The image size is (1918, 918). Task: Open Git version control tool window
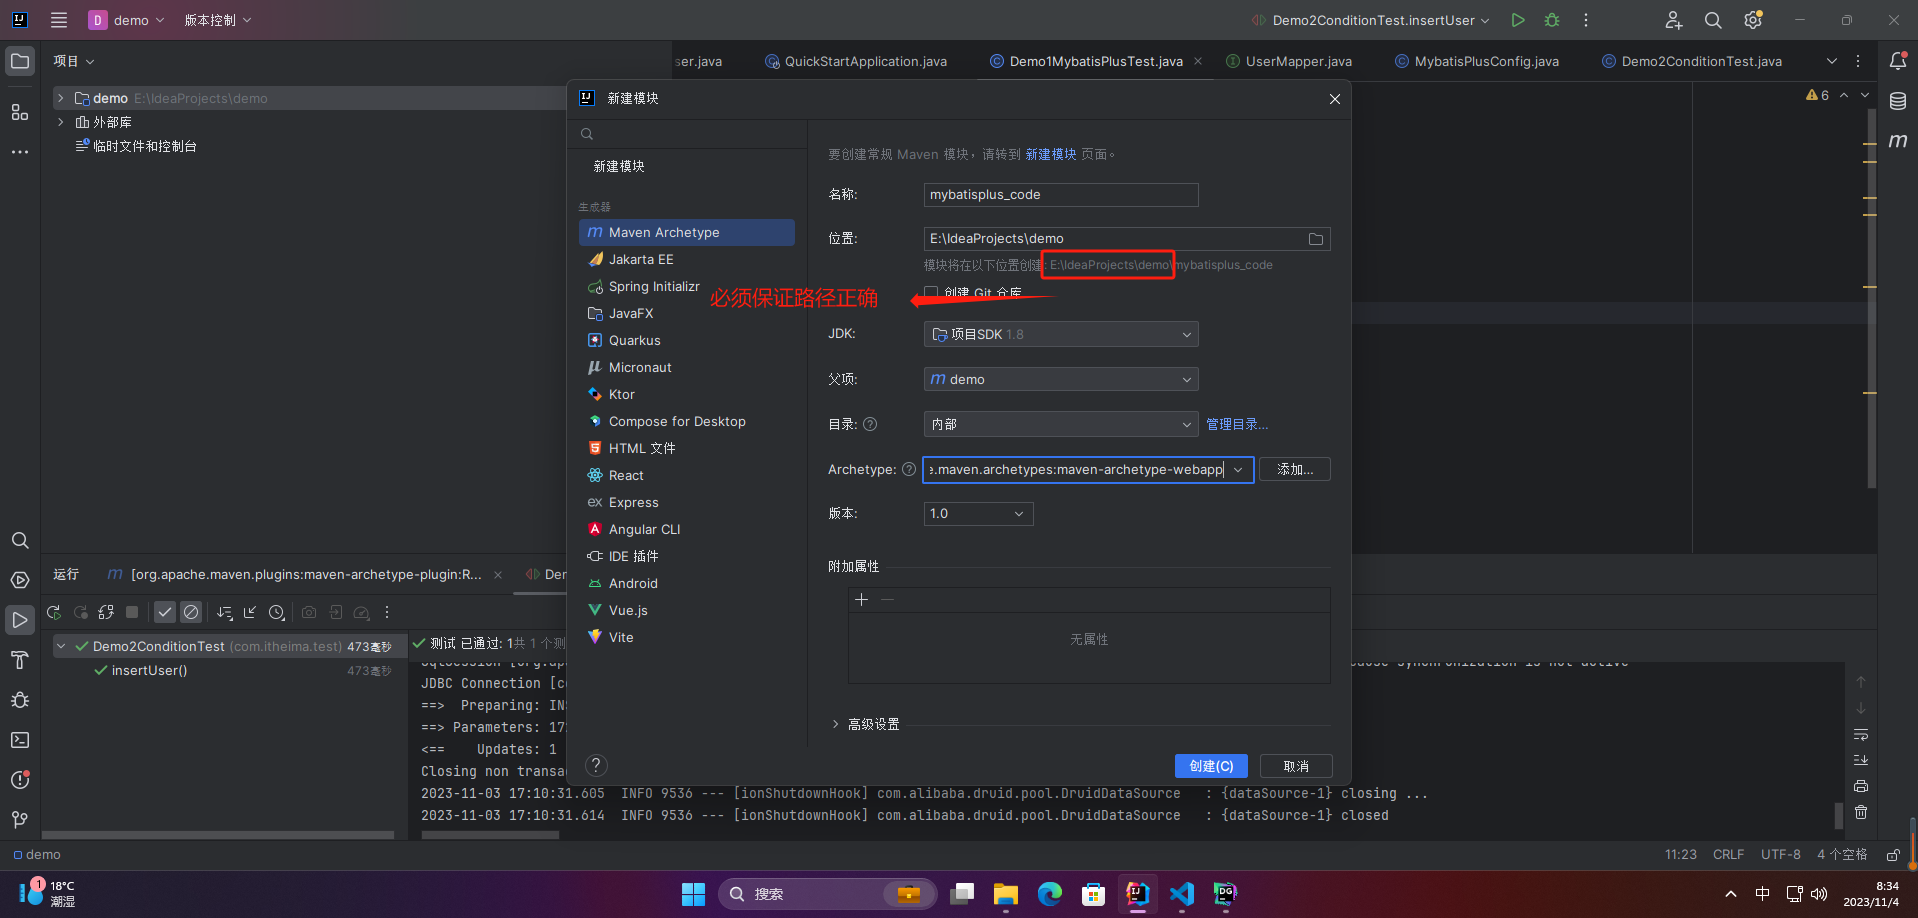(20, 820)
